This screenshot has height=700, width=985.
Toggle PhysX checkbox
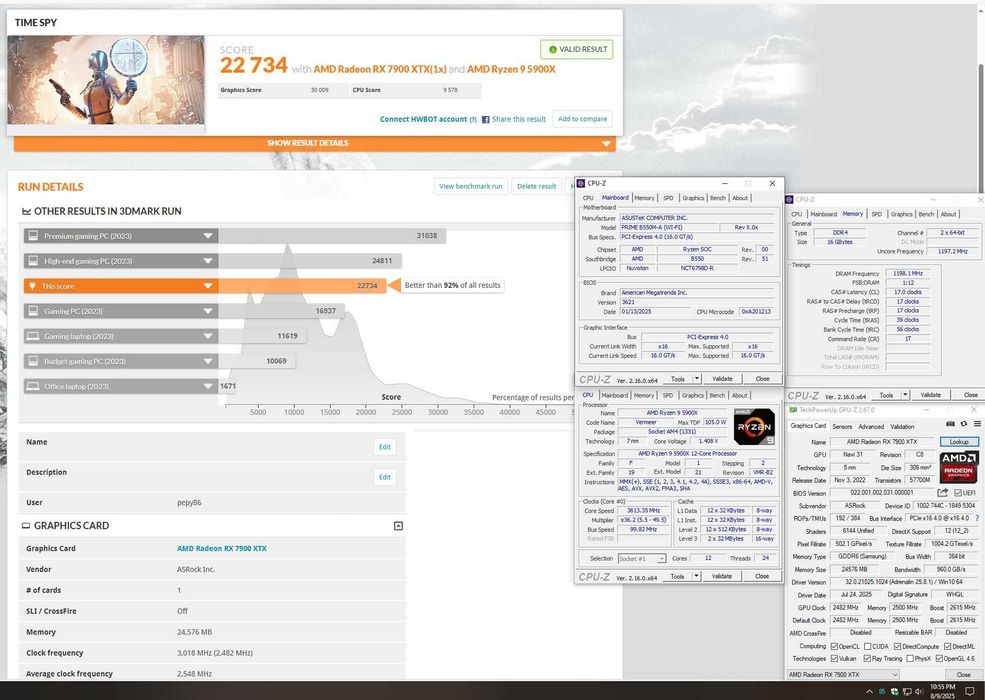tap(910, 659)
